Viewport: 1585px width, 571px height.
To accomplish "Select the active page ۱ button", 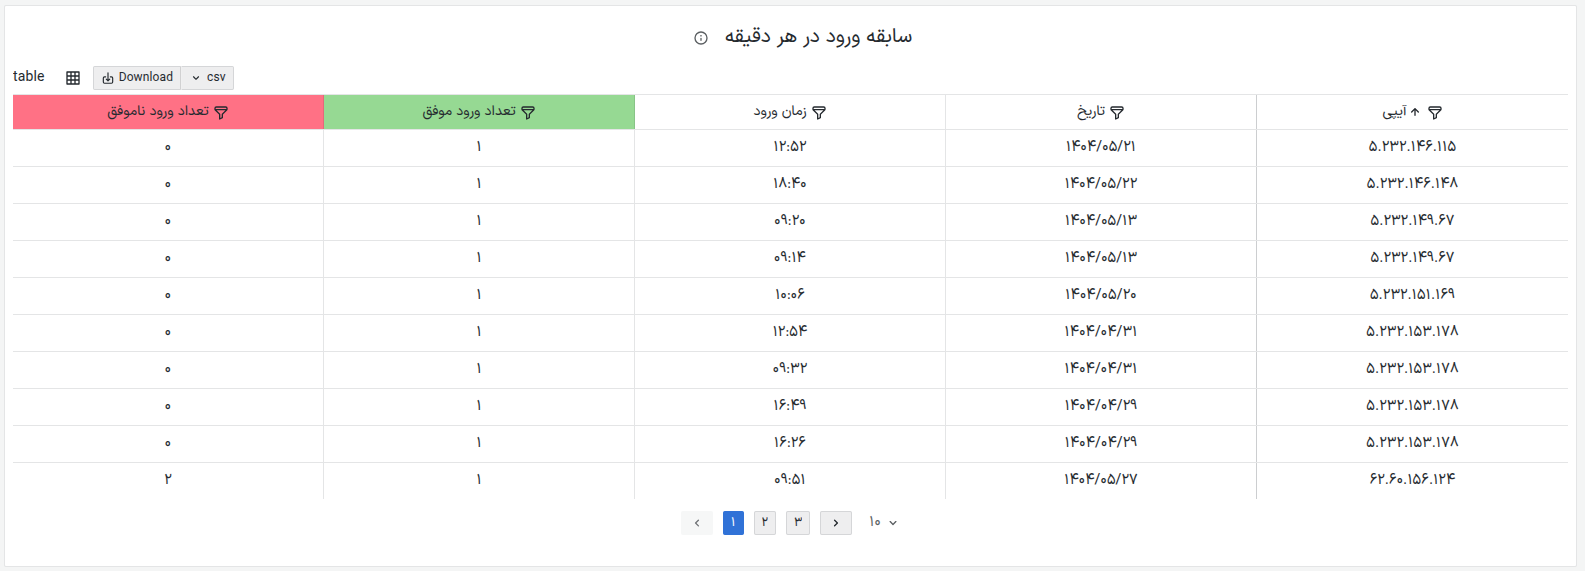I will pos(733,523).
